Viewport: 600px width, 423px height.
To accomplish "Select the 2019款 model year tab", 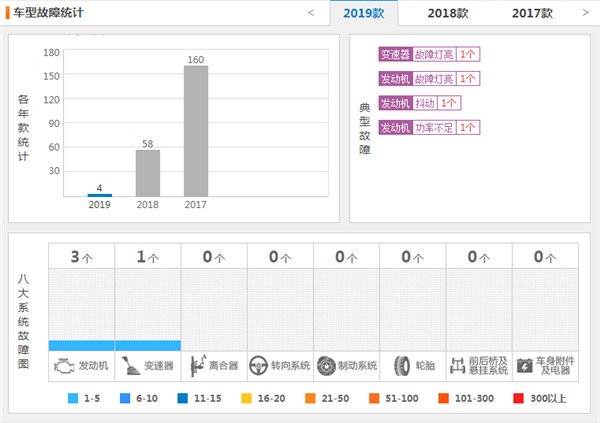I will (364, 13).
